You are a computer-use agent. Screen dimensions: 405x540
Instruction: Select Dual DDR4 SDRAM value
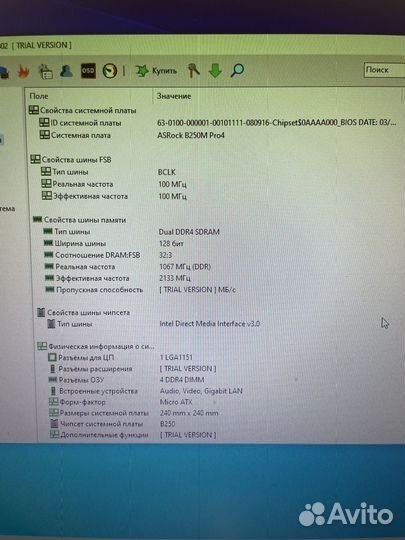pyautogui.click(x=189, y=232)
